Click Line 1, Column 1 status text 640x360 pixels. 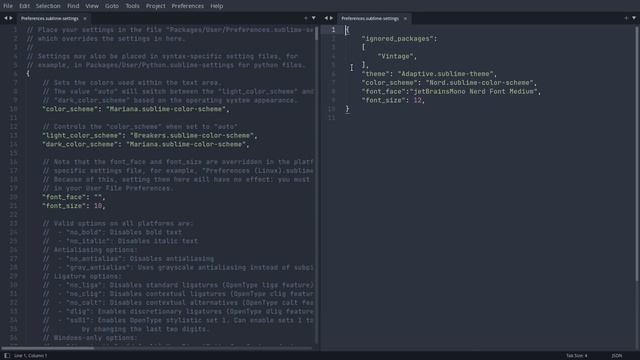pos(31,356)
